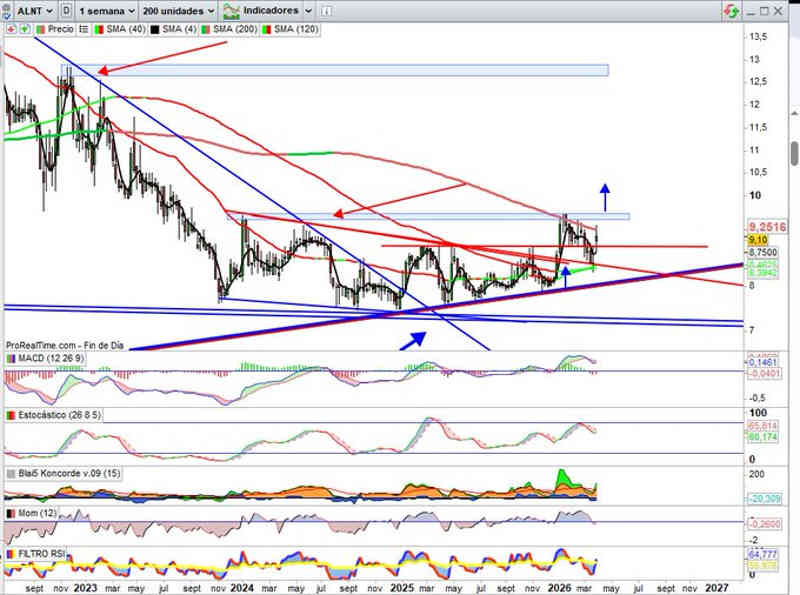800x595 pixels.
Task: Select the SMA (40) legend label
Action: tap(124, 27)
